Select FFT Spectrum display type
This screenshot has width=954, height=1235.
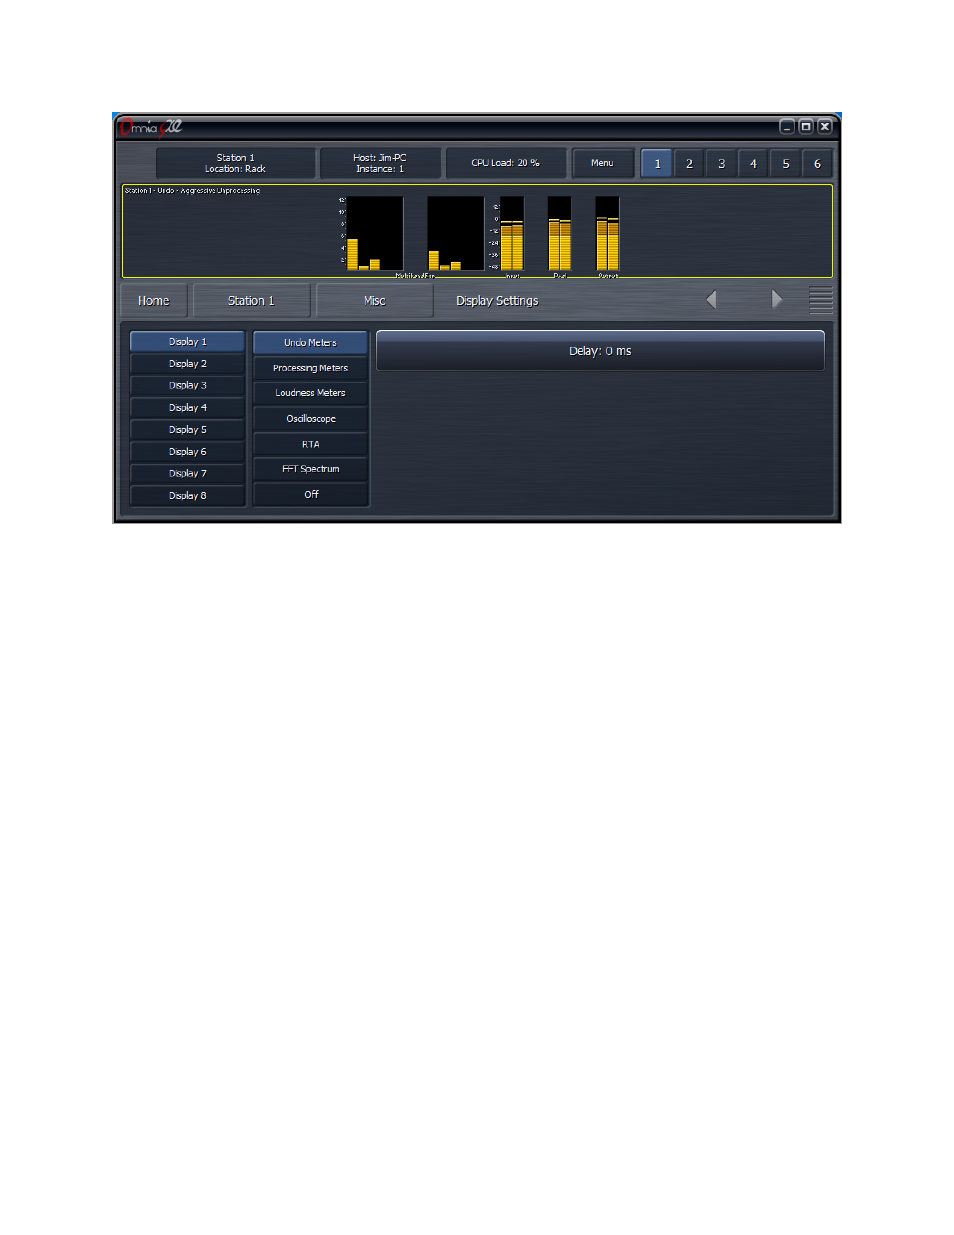311,469
